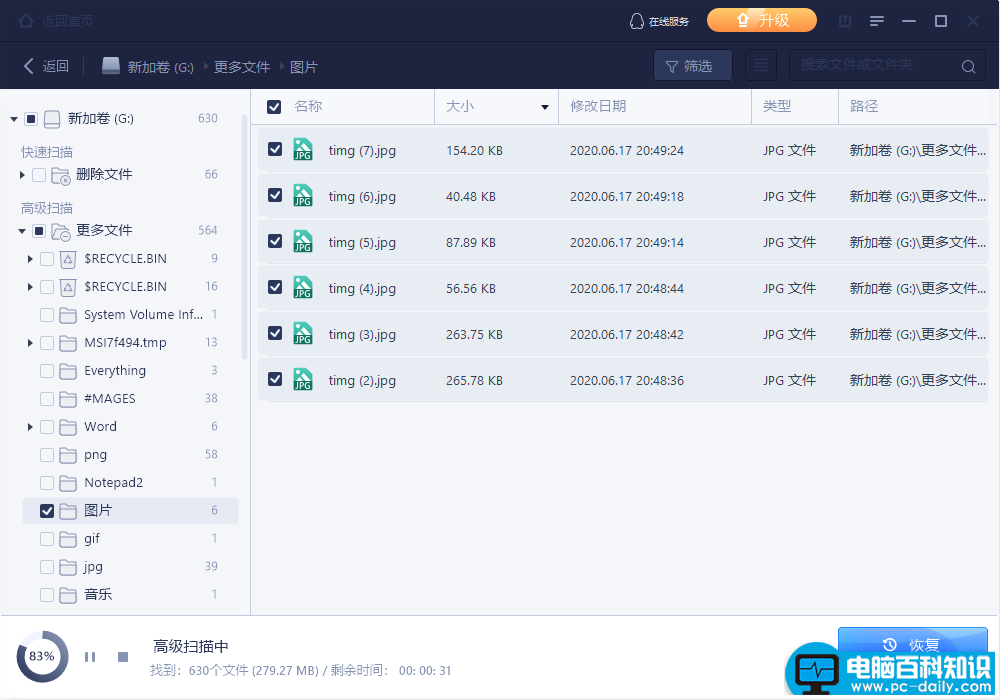Screen dimensions: 1000x700
Task: Click JPG file icon of timg (6).jpg
Action: click(x=303, y=195)
